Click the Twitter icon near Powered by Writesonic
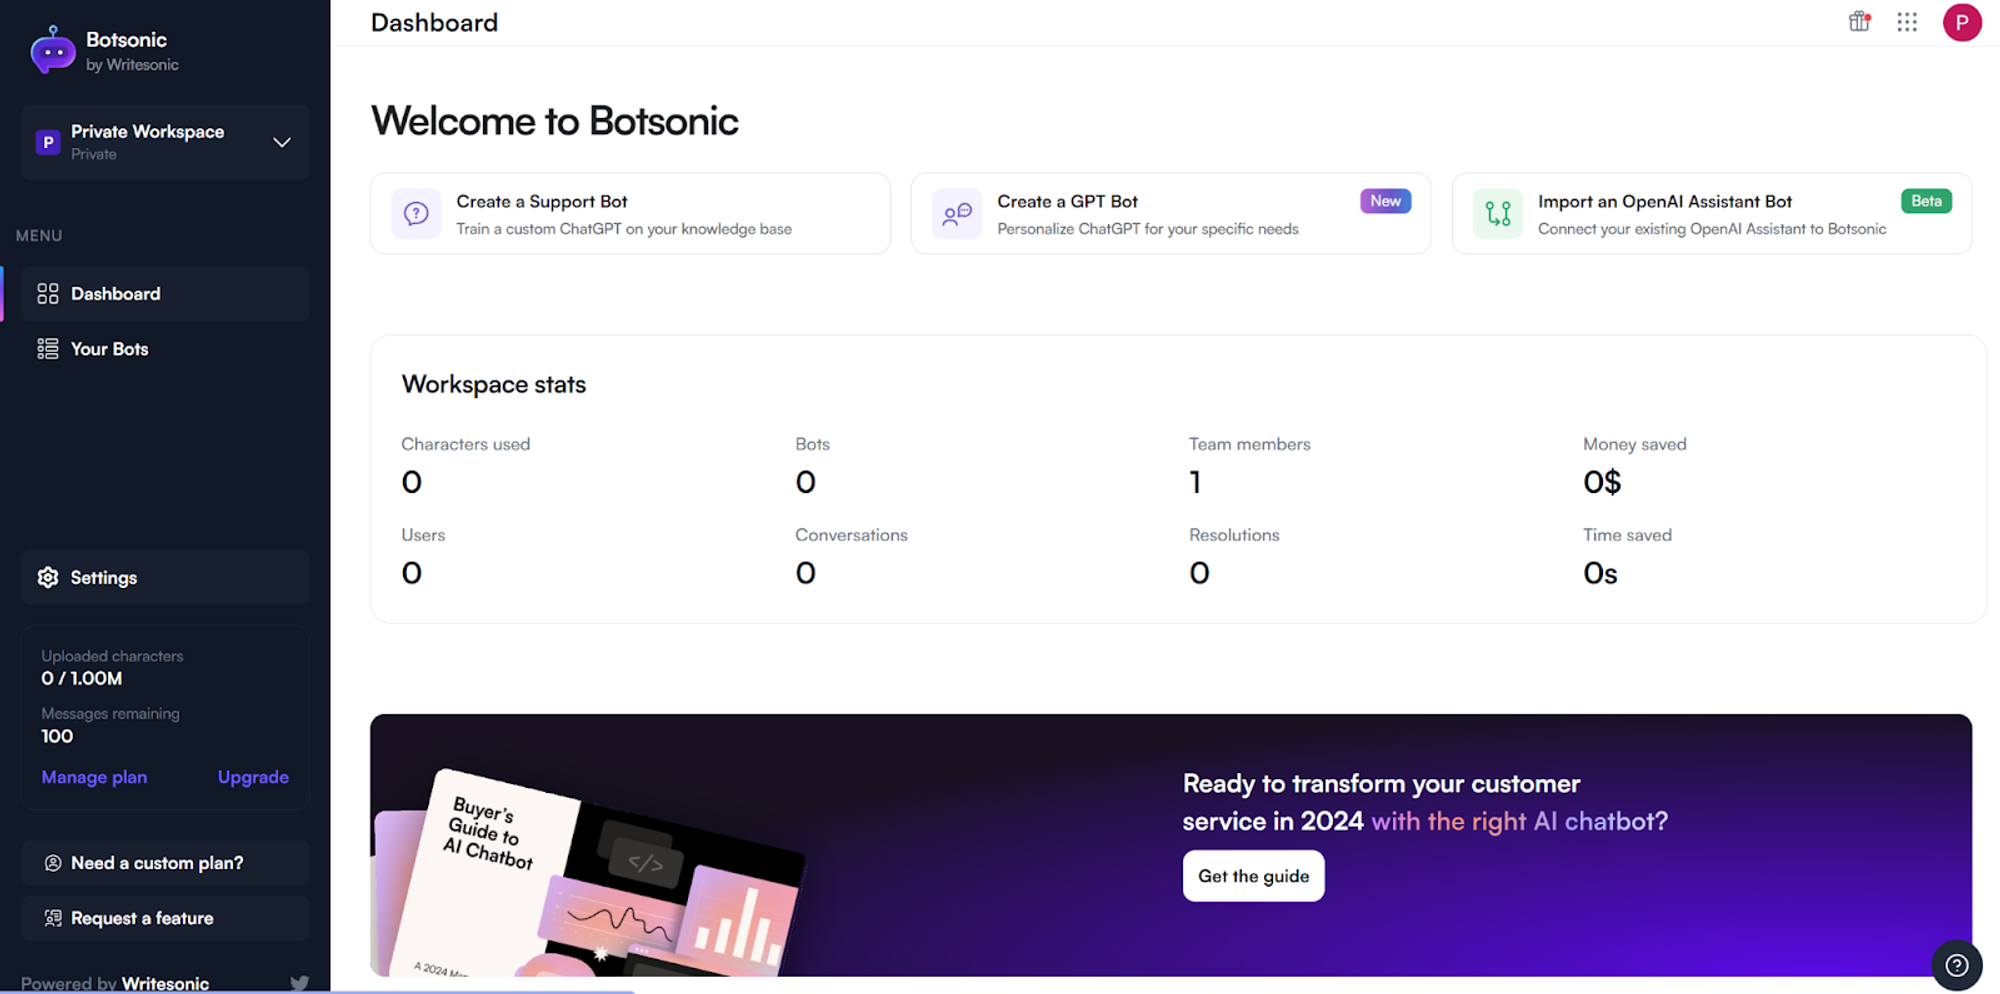This screenshot has height=994, width=2000. pos(300,983)
